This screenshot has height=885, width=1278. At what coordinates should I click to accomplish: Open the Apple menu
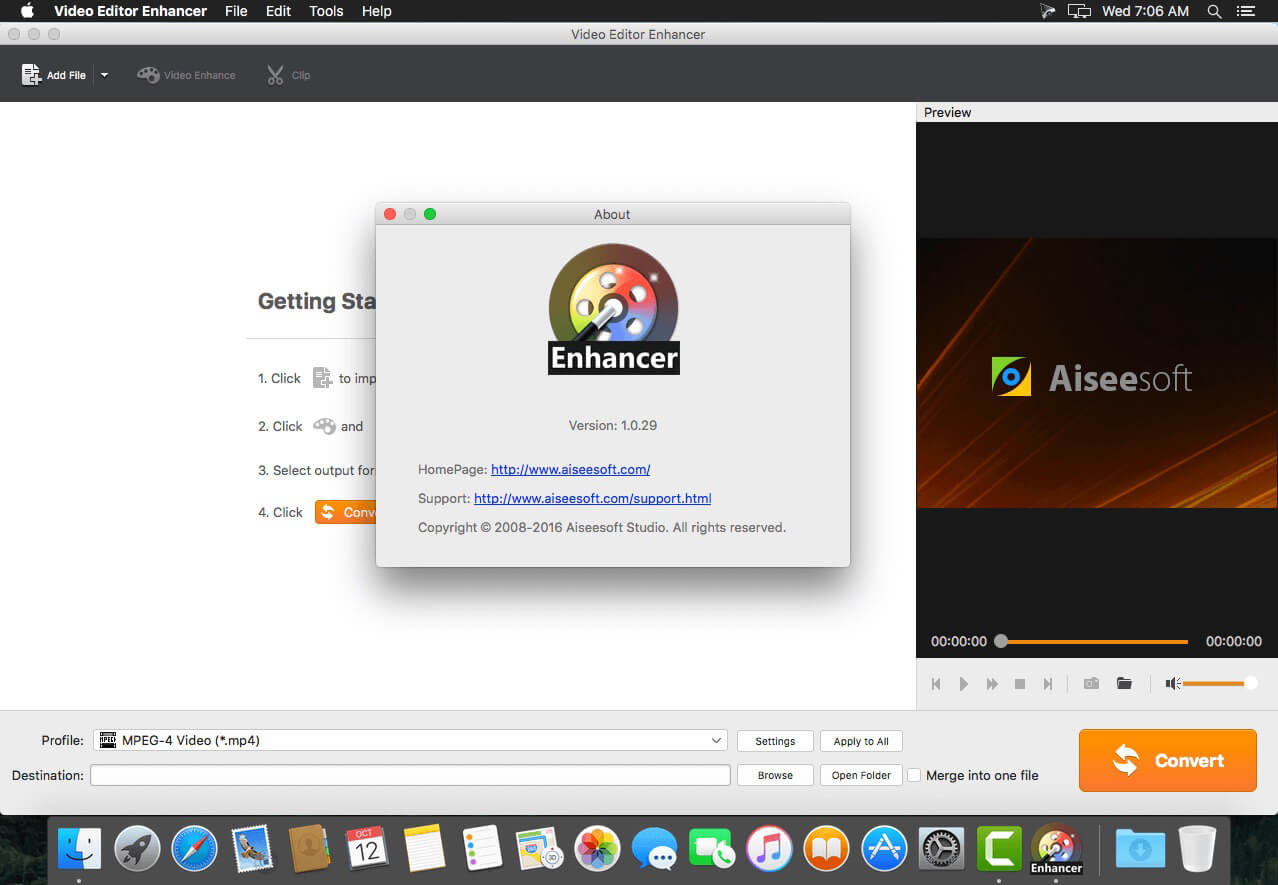(27, 11)
